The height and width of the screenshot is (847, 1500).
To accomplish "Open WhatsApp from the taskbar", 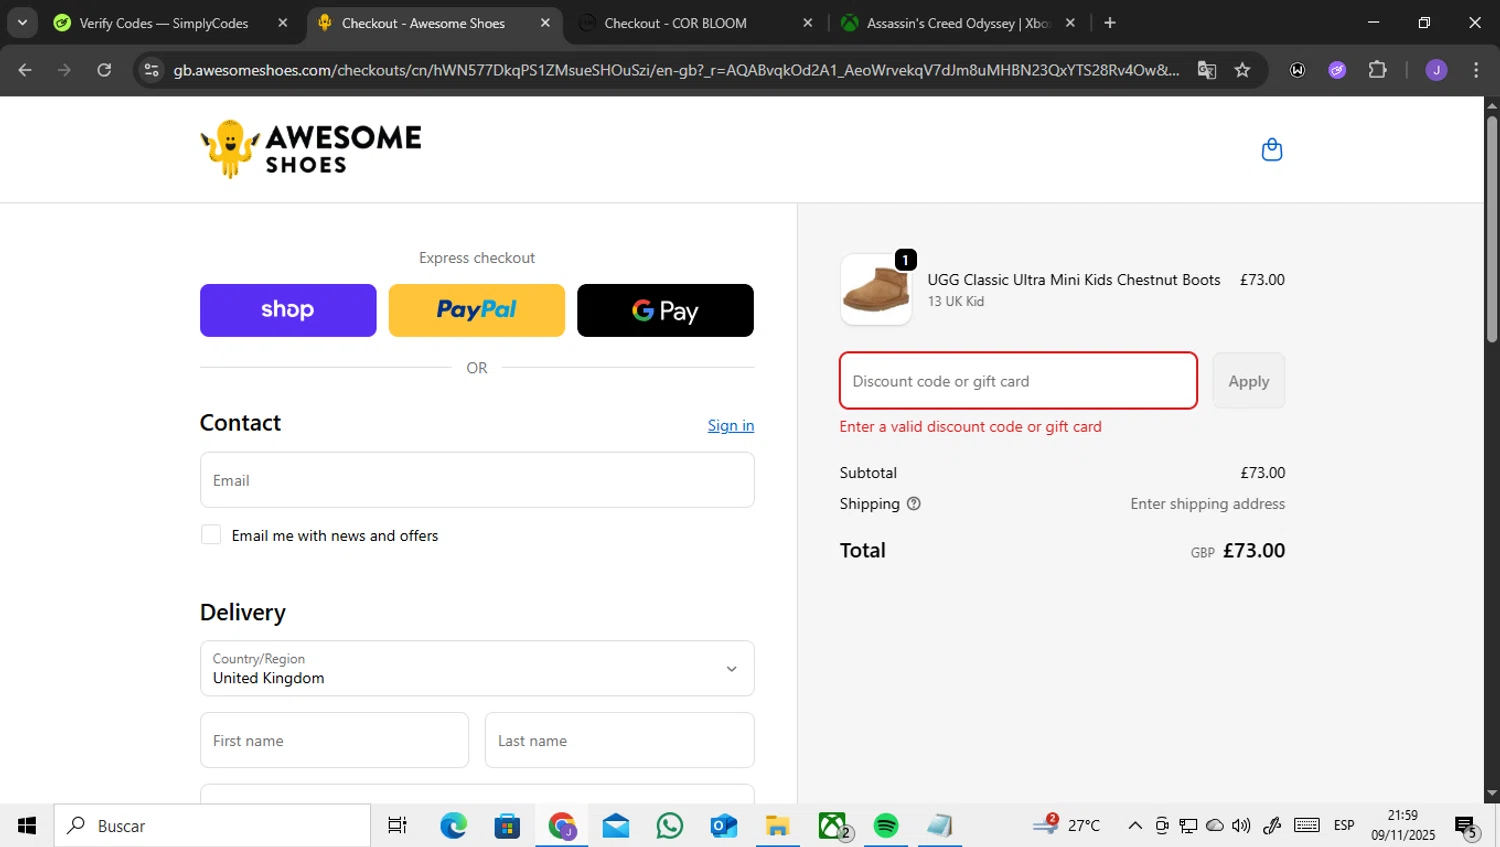I will [669, 826].
